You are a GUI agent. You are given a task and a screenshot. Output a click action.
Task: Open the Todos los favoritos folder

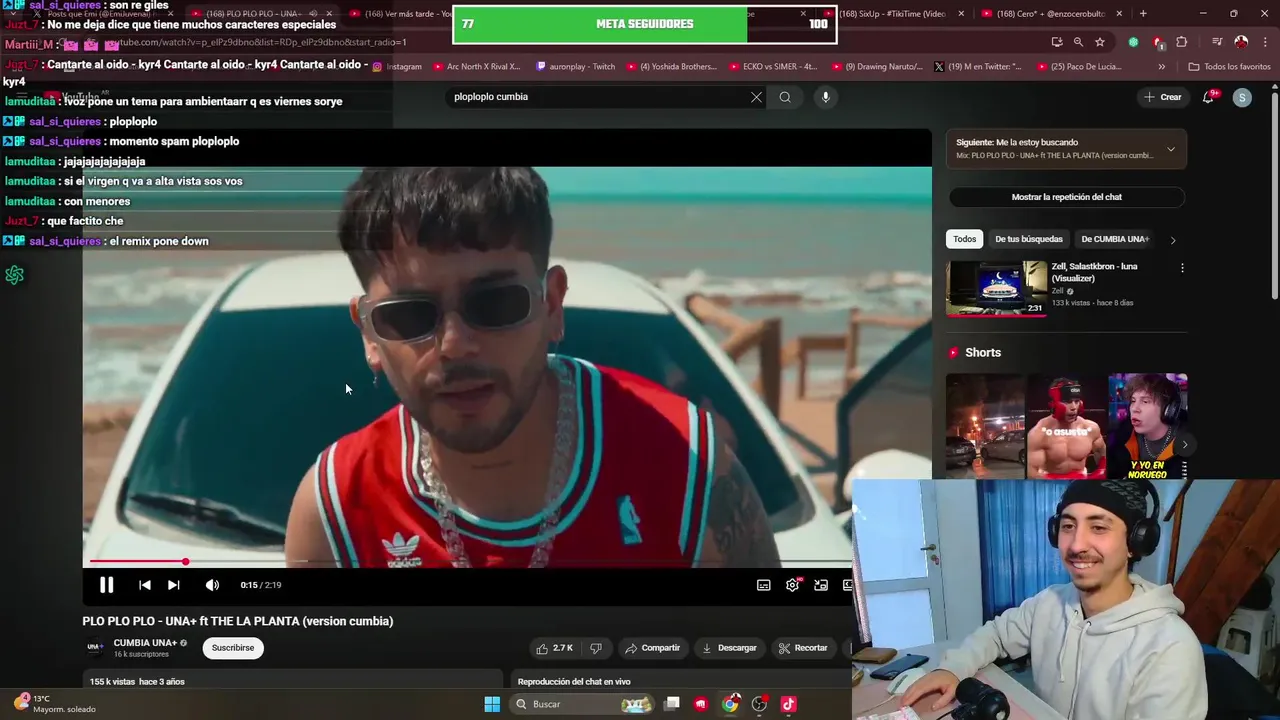1229,67
